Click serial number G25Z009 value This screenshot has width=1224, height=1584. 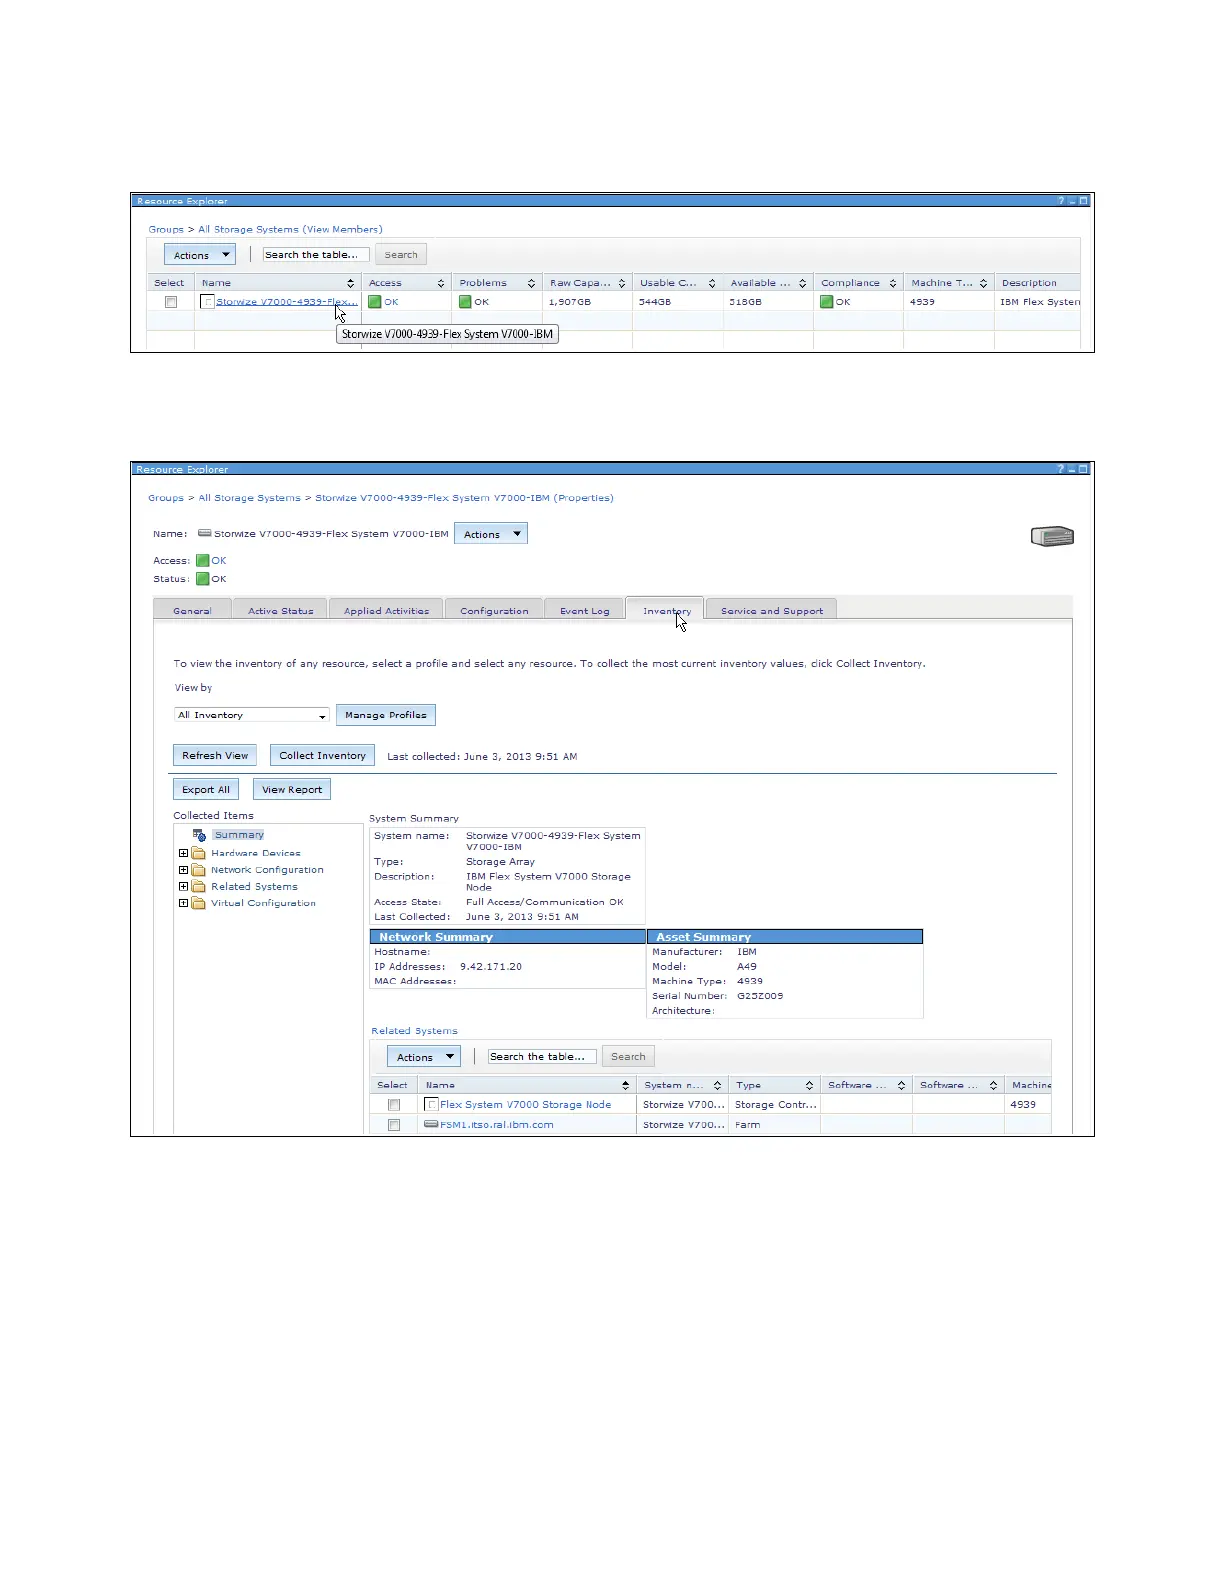760,996
